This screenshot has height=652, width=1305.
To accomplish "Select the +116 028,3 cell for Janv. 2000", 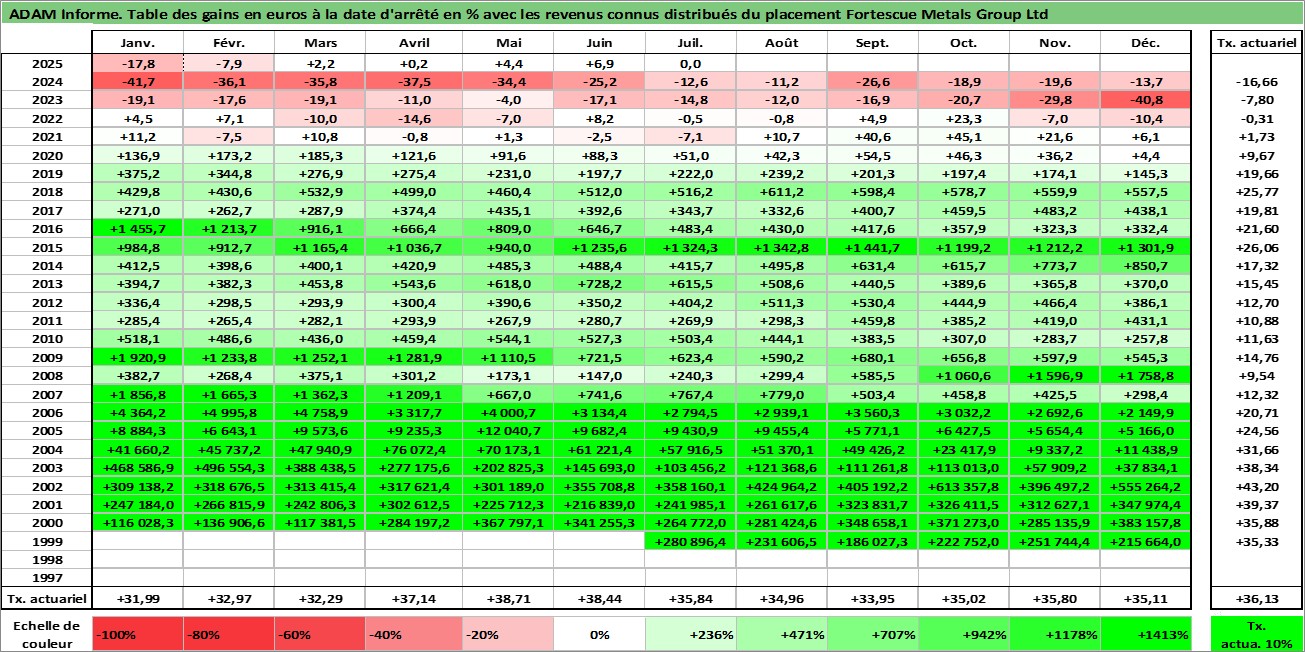I will pyautogui.click(x=137, y=523).
